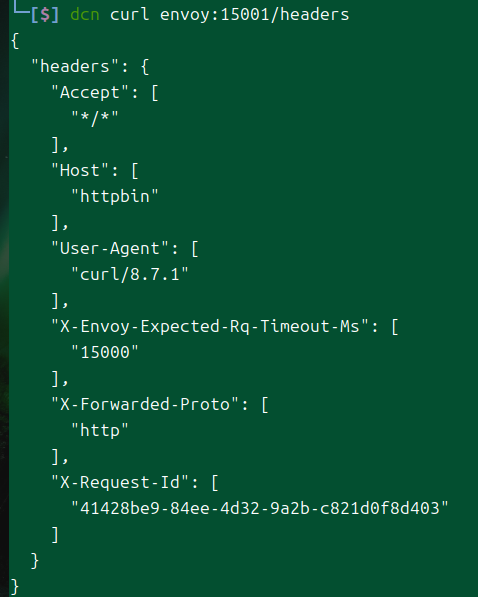Click the "http" proto value

coord(100,431)
